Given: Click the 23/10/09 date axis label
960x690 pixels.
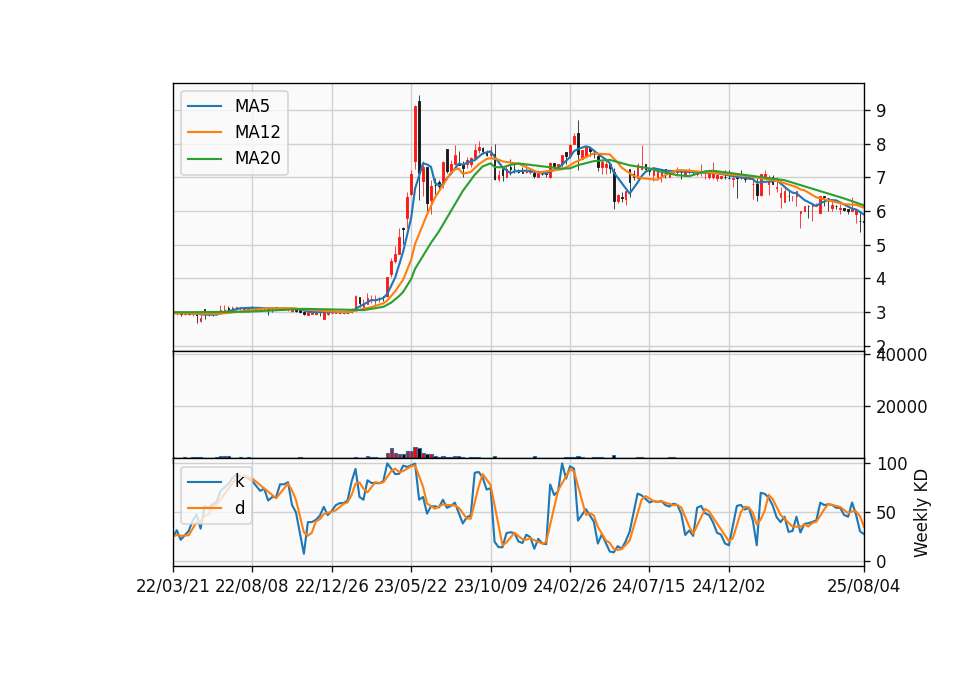Looking at the screenshot, I should [x=490, y=586].
